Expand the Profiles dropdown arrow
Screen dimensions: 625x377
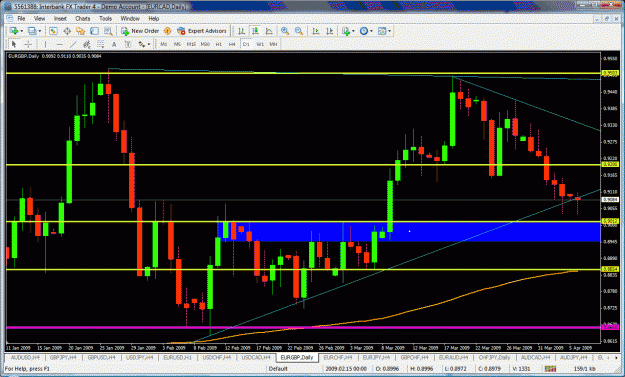tap(39, 31)
